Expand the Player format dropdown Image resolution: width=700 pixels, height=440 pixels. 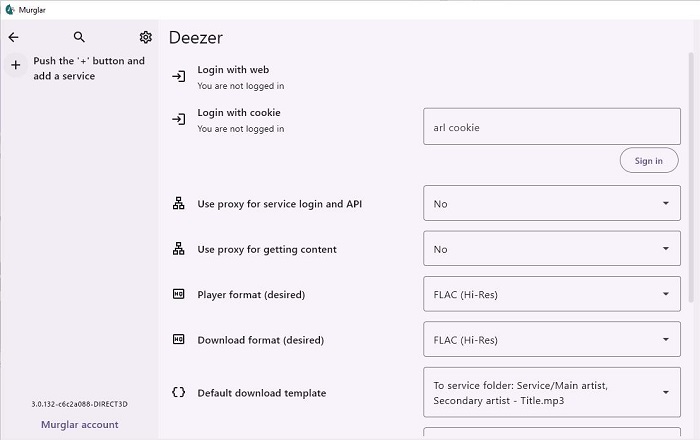[x=552, y=294]
